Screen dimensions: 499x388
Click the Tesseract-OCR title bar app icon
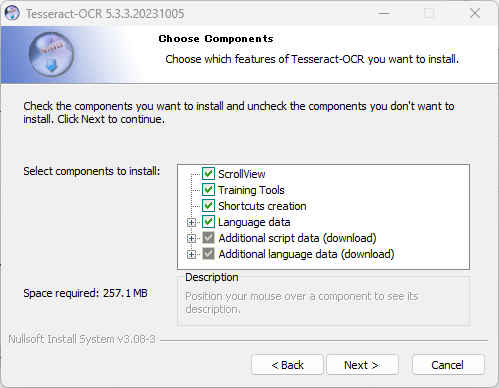point(12,13)
